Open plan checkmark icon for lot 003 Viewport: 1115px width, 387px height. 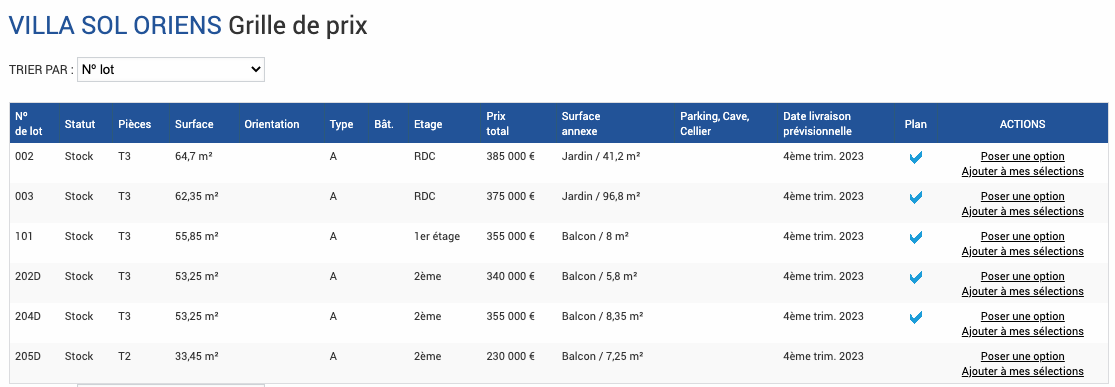pos(916,198)
